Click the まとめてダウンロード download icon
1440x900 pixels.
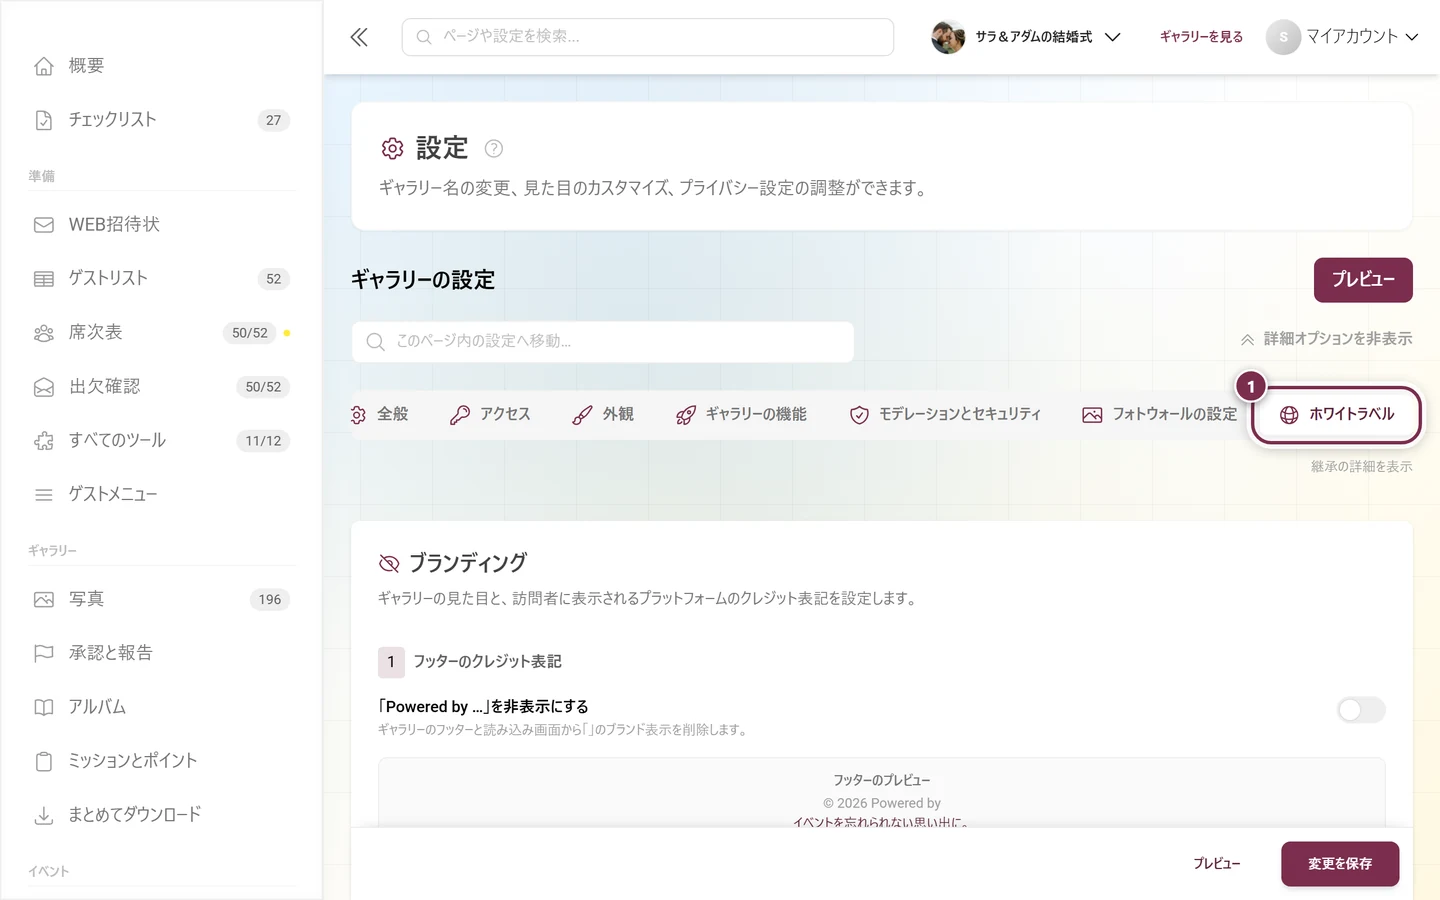[44, 816]
